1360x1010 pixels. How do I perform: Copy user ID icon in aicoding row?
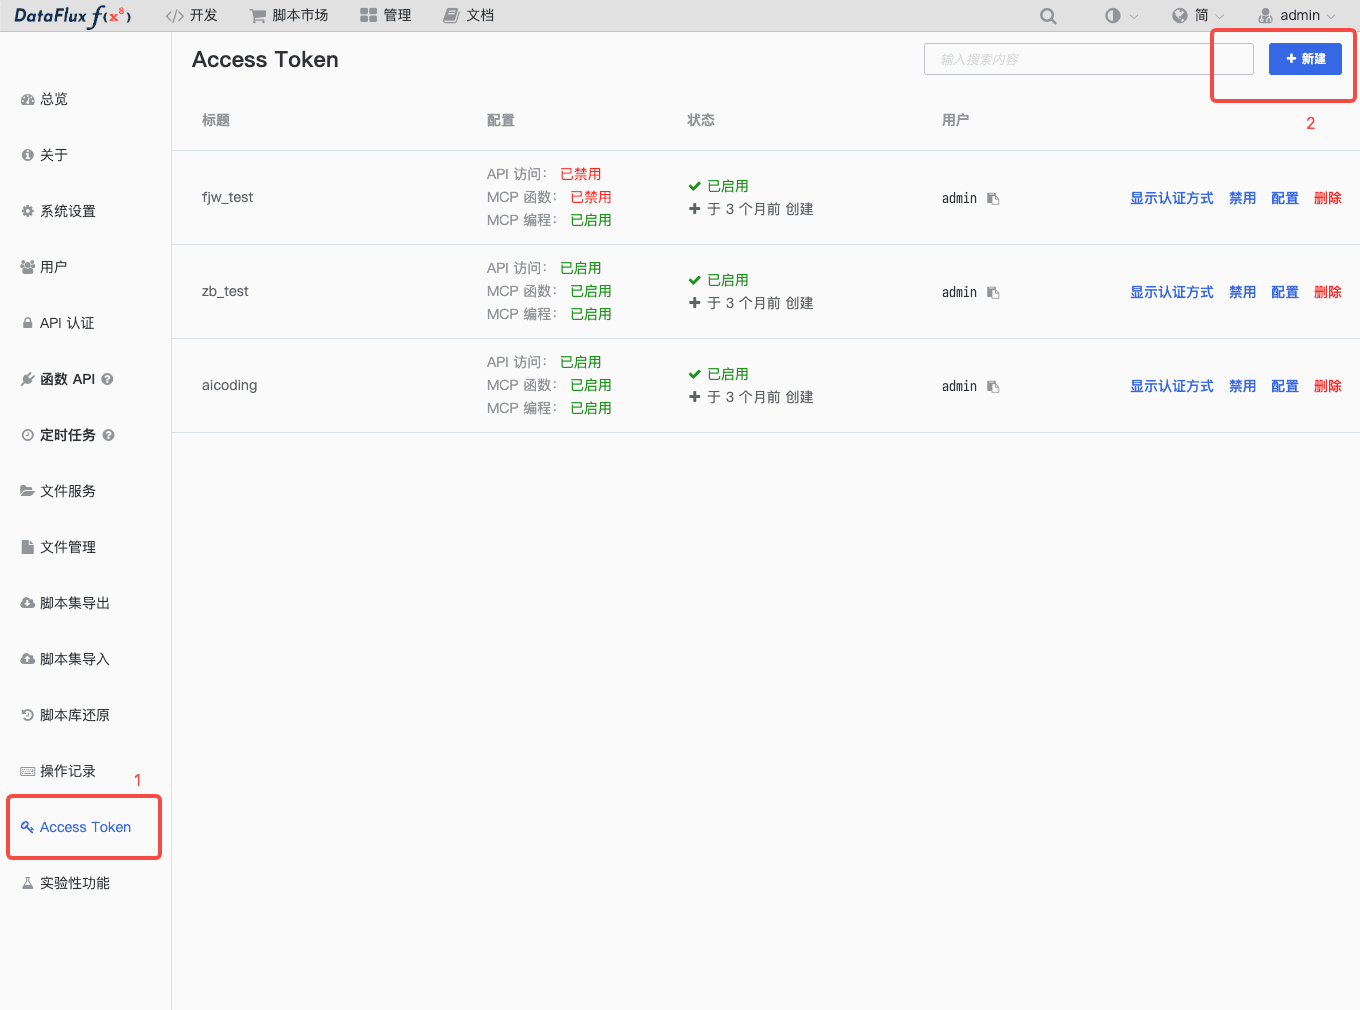click(993, 387)
